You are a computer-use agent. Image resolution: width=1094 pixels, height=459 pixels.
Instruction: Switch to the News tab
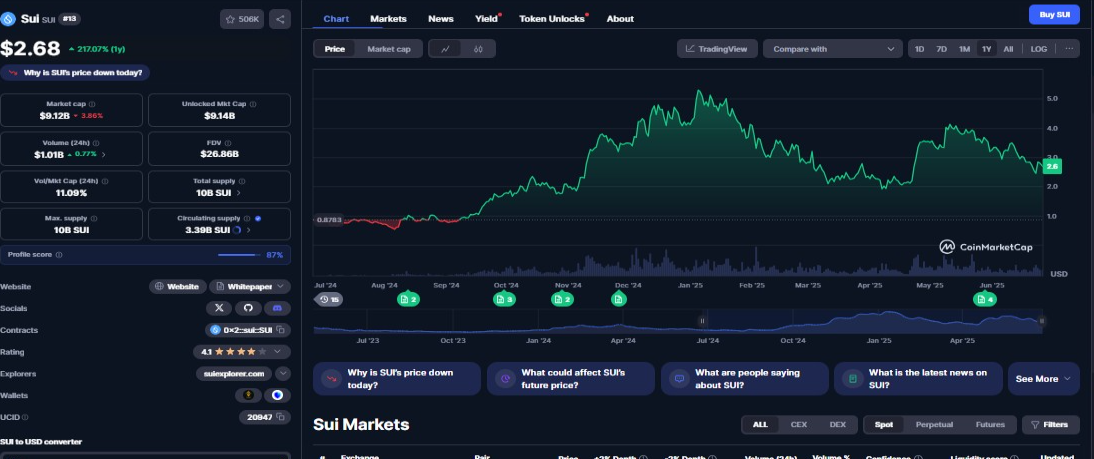click(440, 19)
